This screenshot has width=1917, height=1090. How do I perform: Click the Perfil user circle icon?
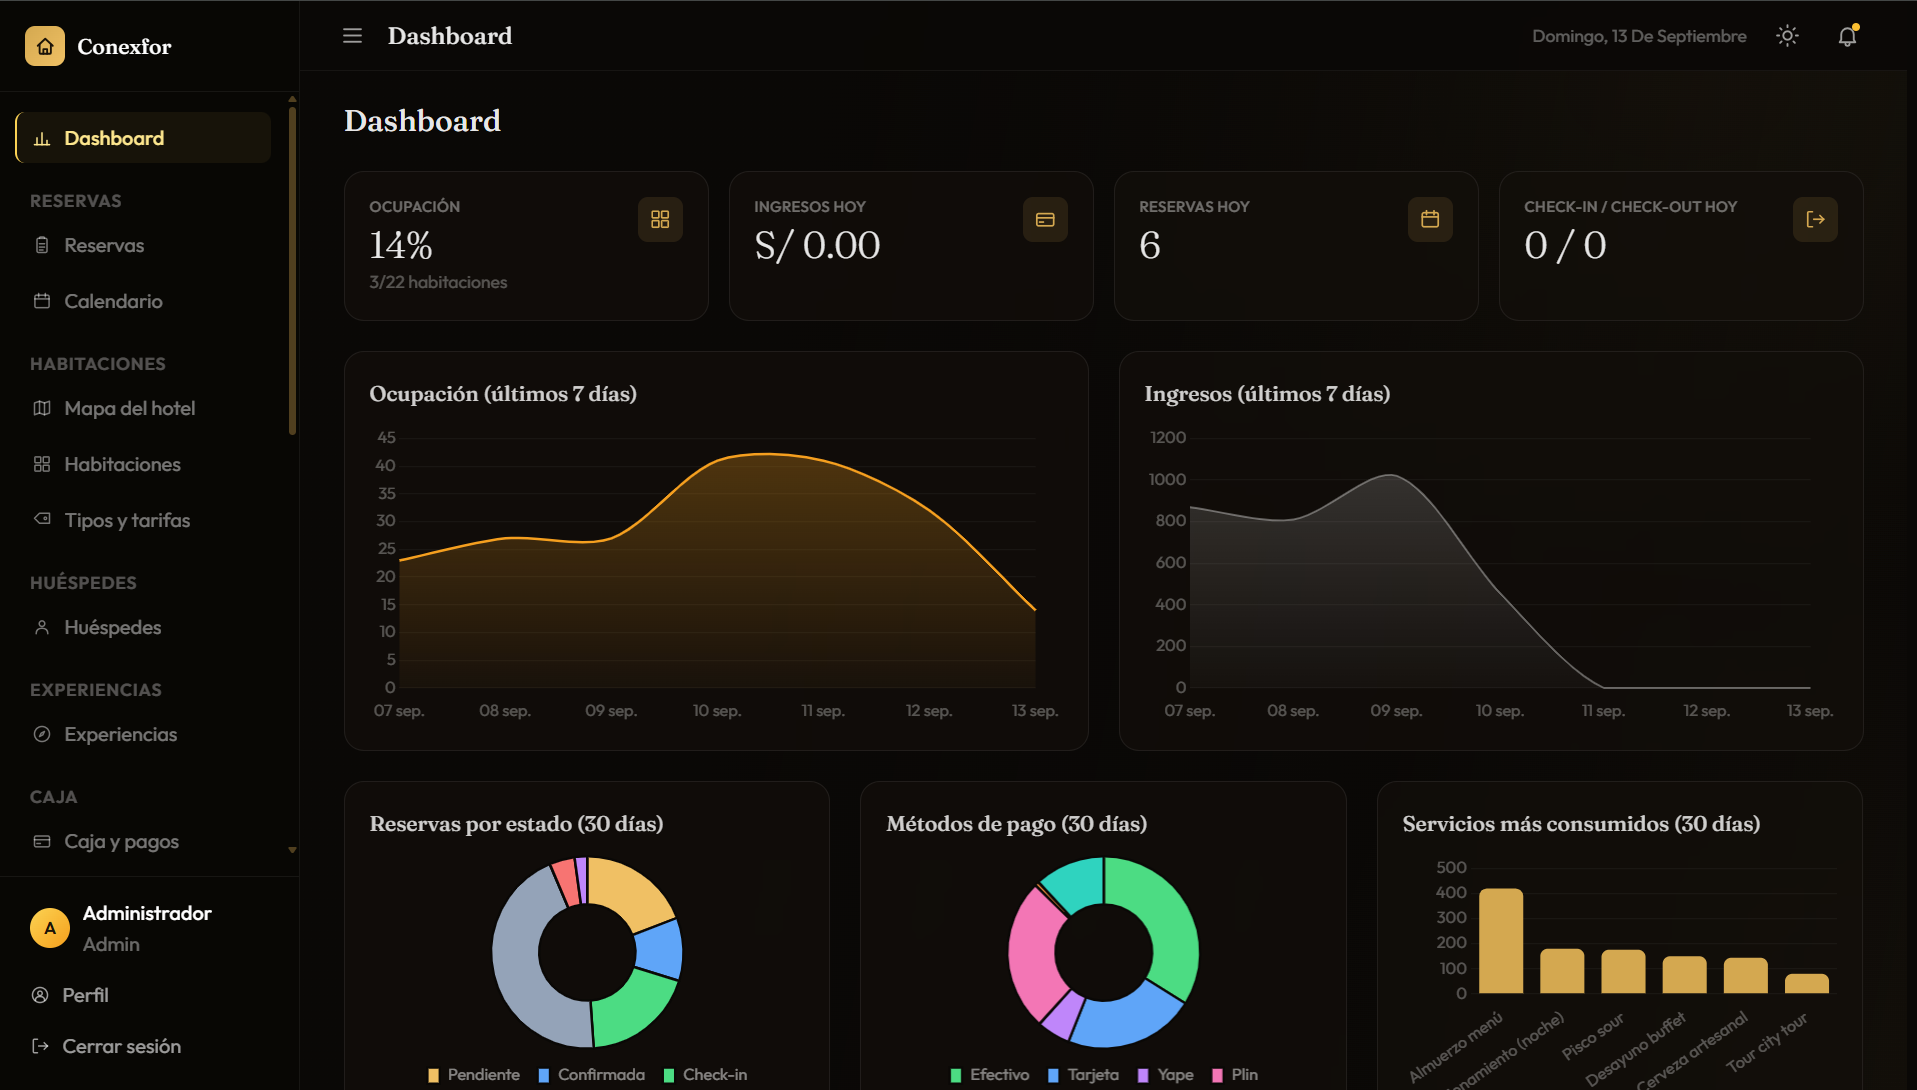[40, 995]
